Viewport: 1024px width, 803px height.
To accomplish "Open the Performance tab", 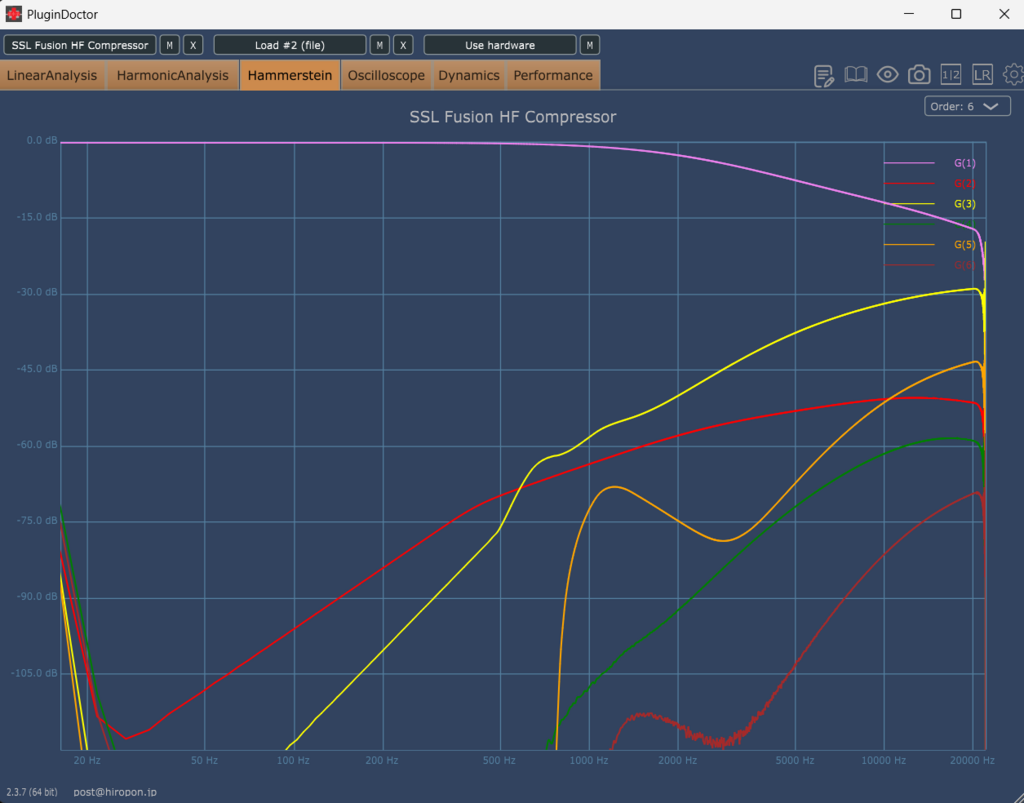I will click(553, 75).
